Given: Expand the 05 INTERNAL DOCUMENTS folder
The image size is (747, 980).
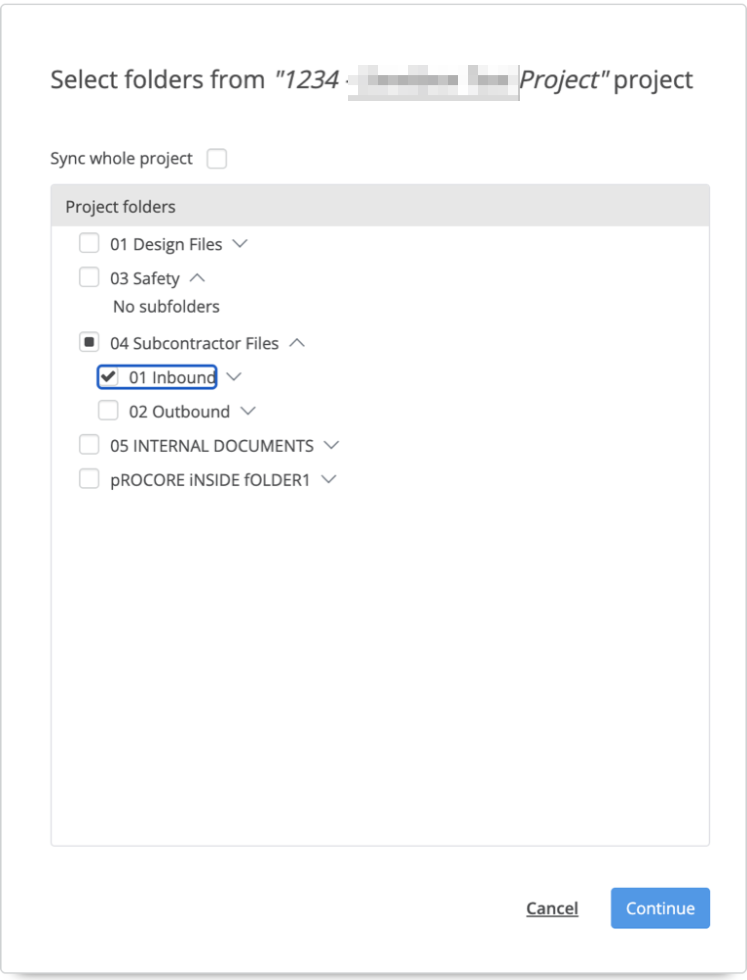Looking at the screenshot, I should pyautogui.click(x=332, y=444).
